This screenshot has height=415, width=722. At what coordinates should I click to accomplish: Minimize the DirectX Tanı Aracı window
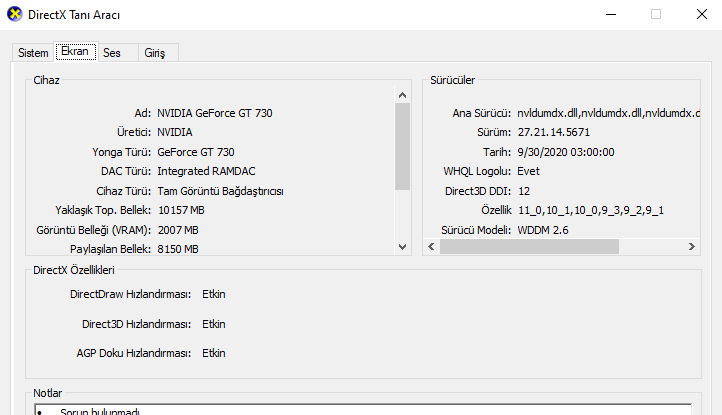[x=611, y=14]
